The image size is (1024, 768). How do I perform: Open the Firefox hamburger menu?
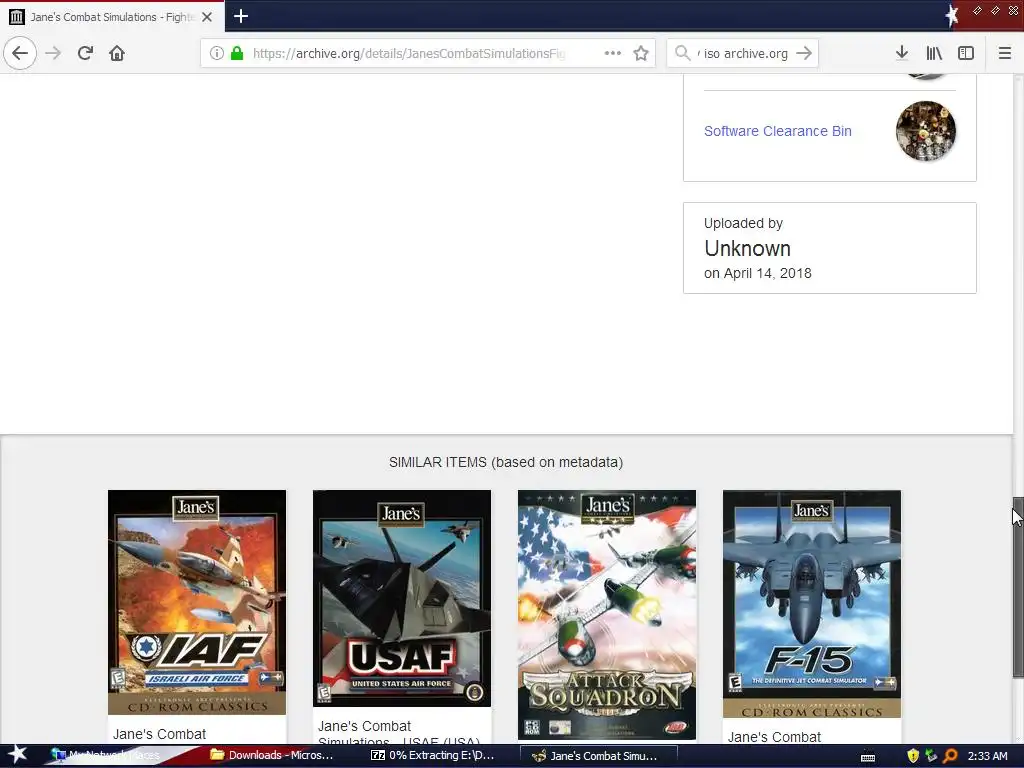coord(1005,53)
